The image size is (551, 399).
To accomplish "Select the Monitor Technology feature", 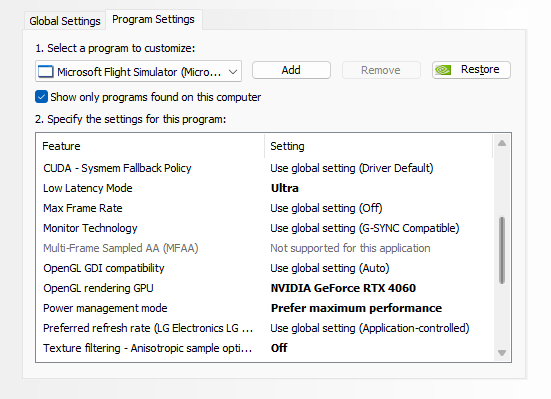I will (90, 228).
